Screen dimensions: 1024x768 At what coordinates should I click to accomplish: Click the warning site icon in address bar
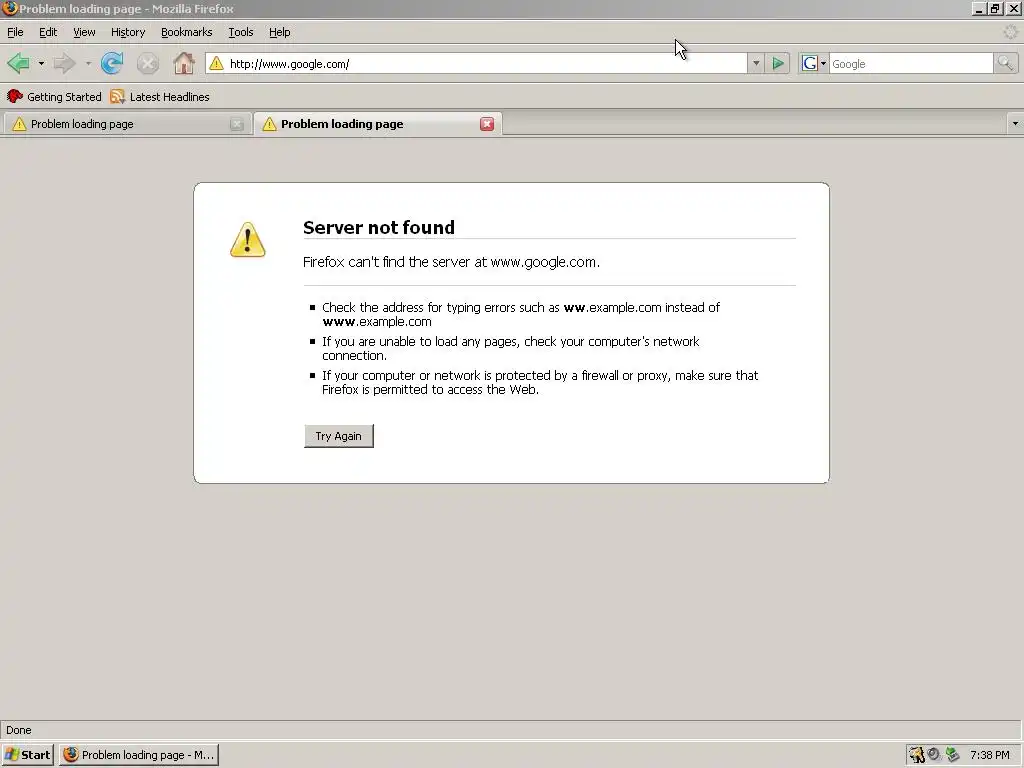pyautogui.click(x=216, y=63)
